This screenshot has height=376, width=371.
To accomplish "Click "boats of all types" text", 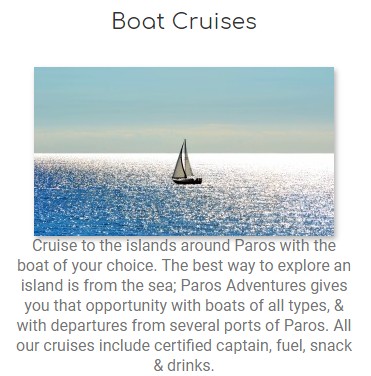I will click(x=267, y=306).
